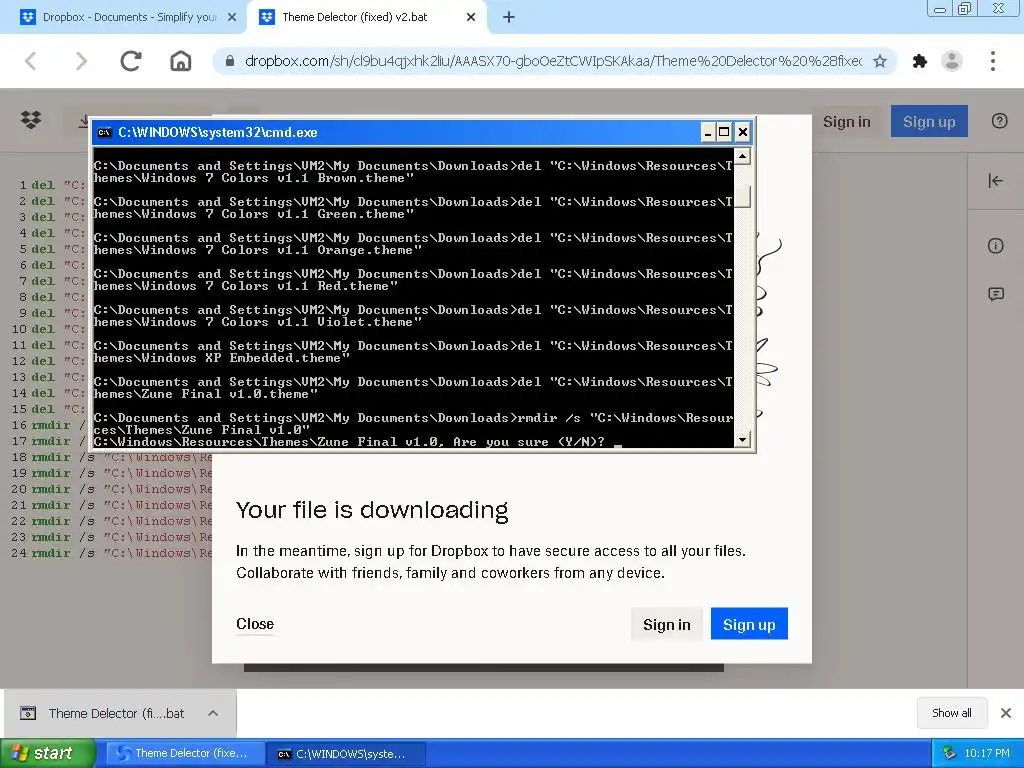The height and width of the screenshot is (768, 1024).
Task: Click code line 24 rmdir text
Action: pos(121,553)
